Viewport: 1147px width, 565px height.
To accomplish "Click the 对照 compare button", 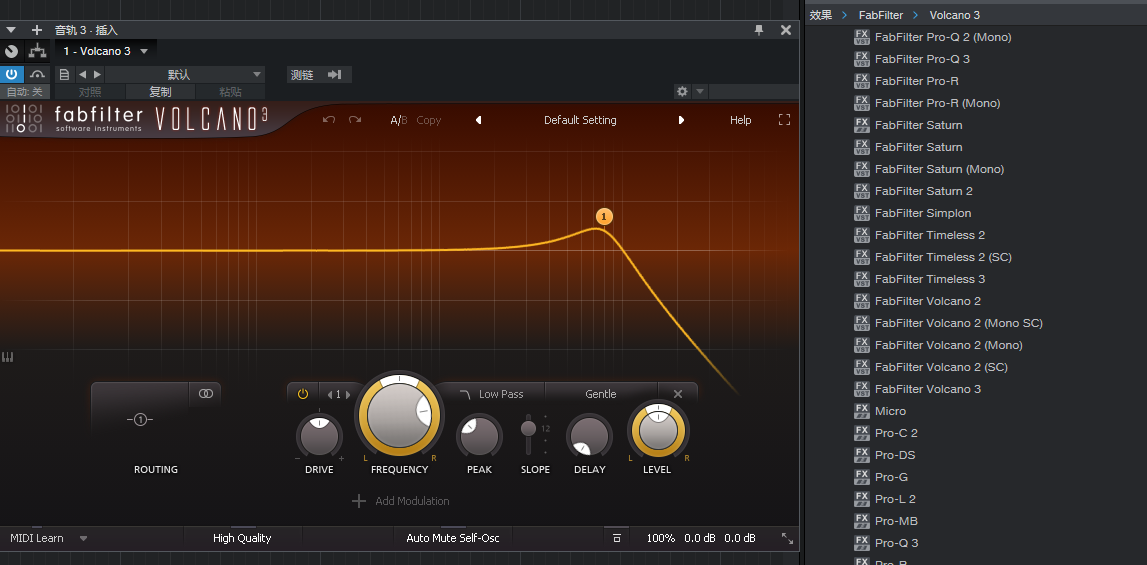I will [x=90, y=92].
